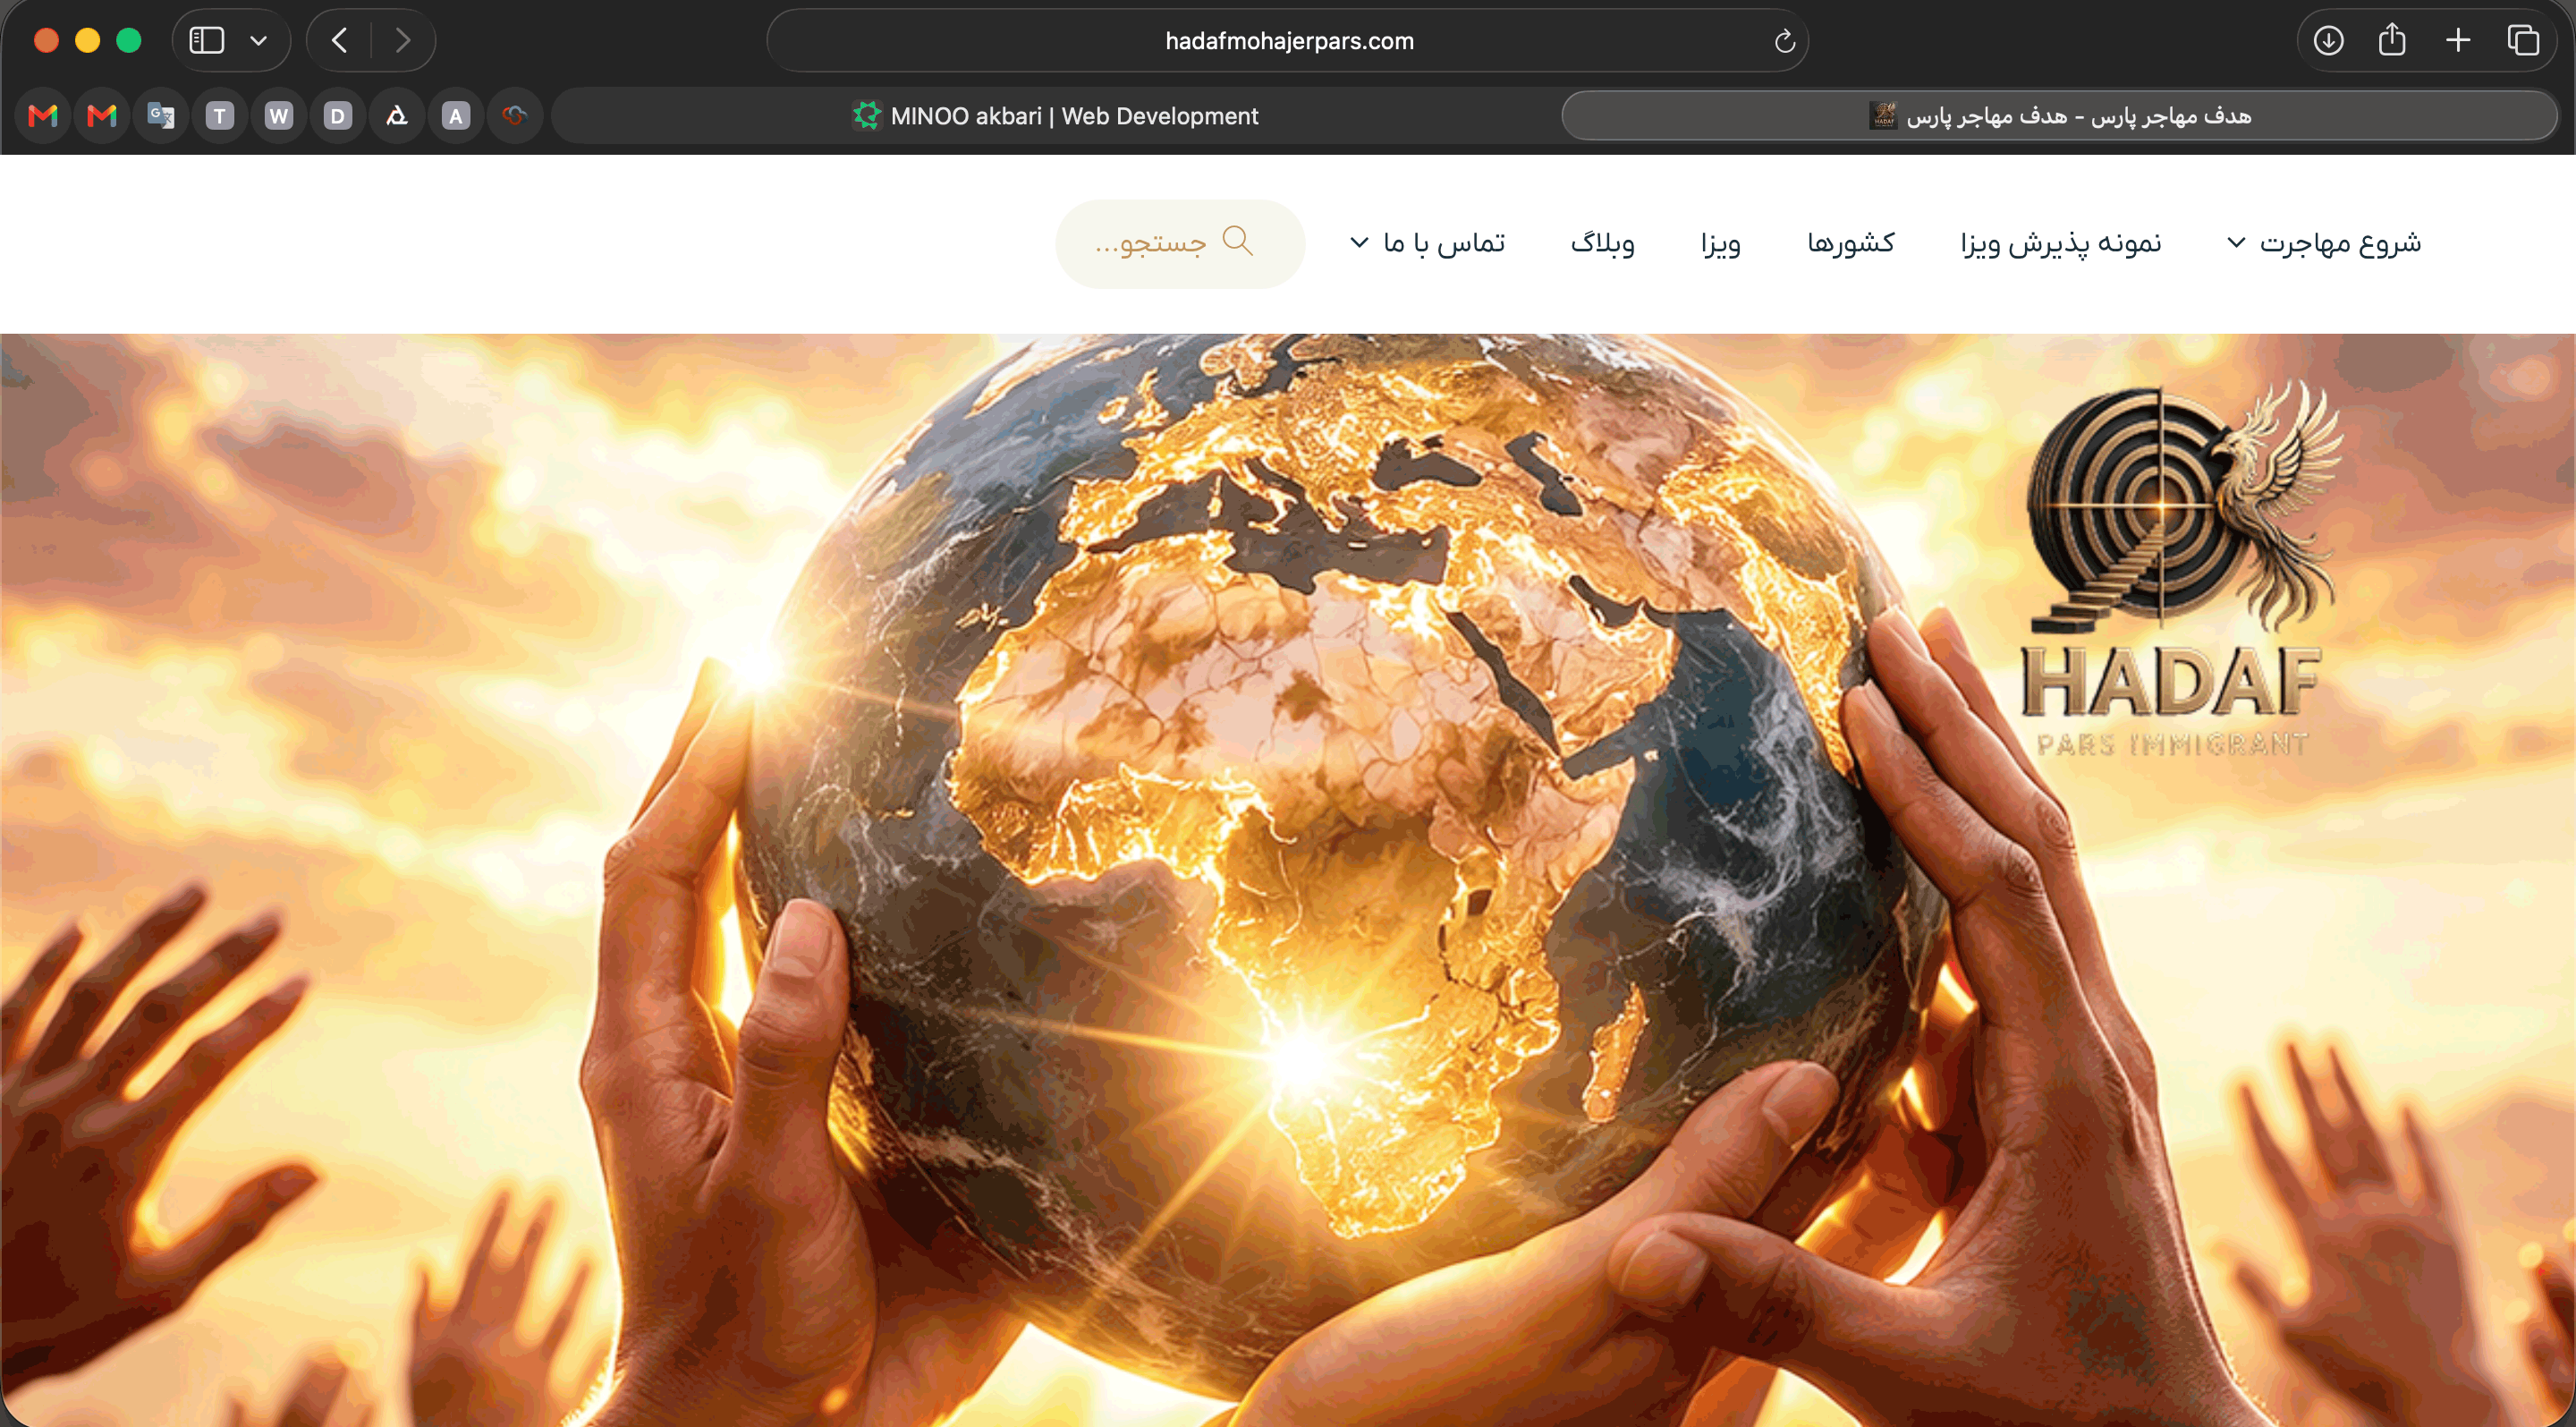Open the وبلاگ page
This screenshot has width=2576, height=1427.
[1602, 243]
